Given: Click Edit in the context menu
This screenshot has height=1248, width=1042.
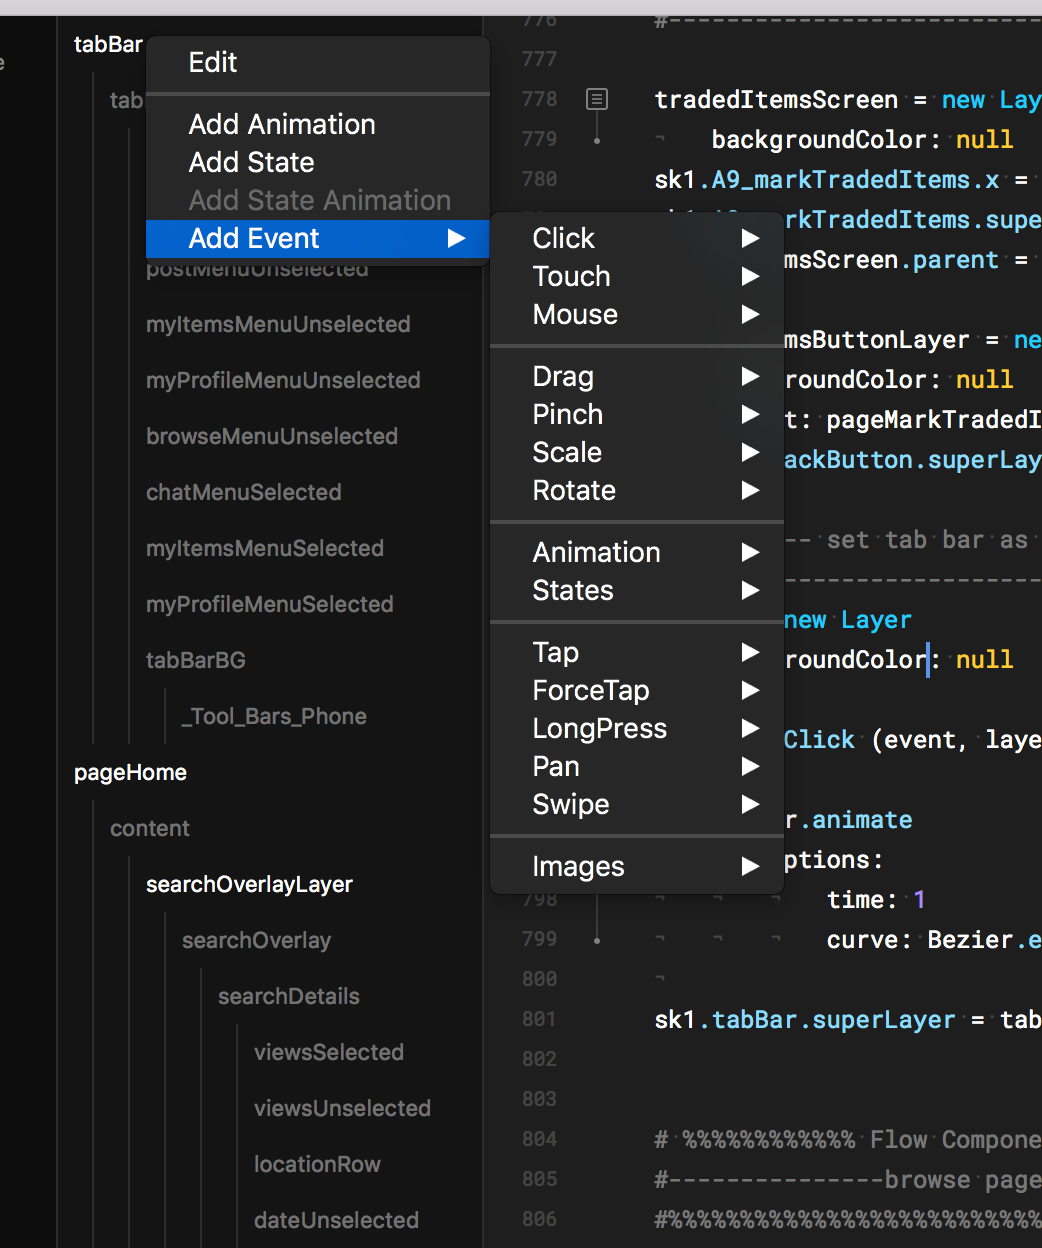Looking at the screenshot, I should coord(213,62).
